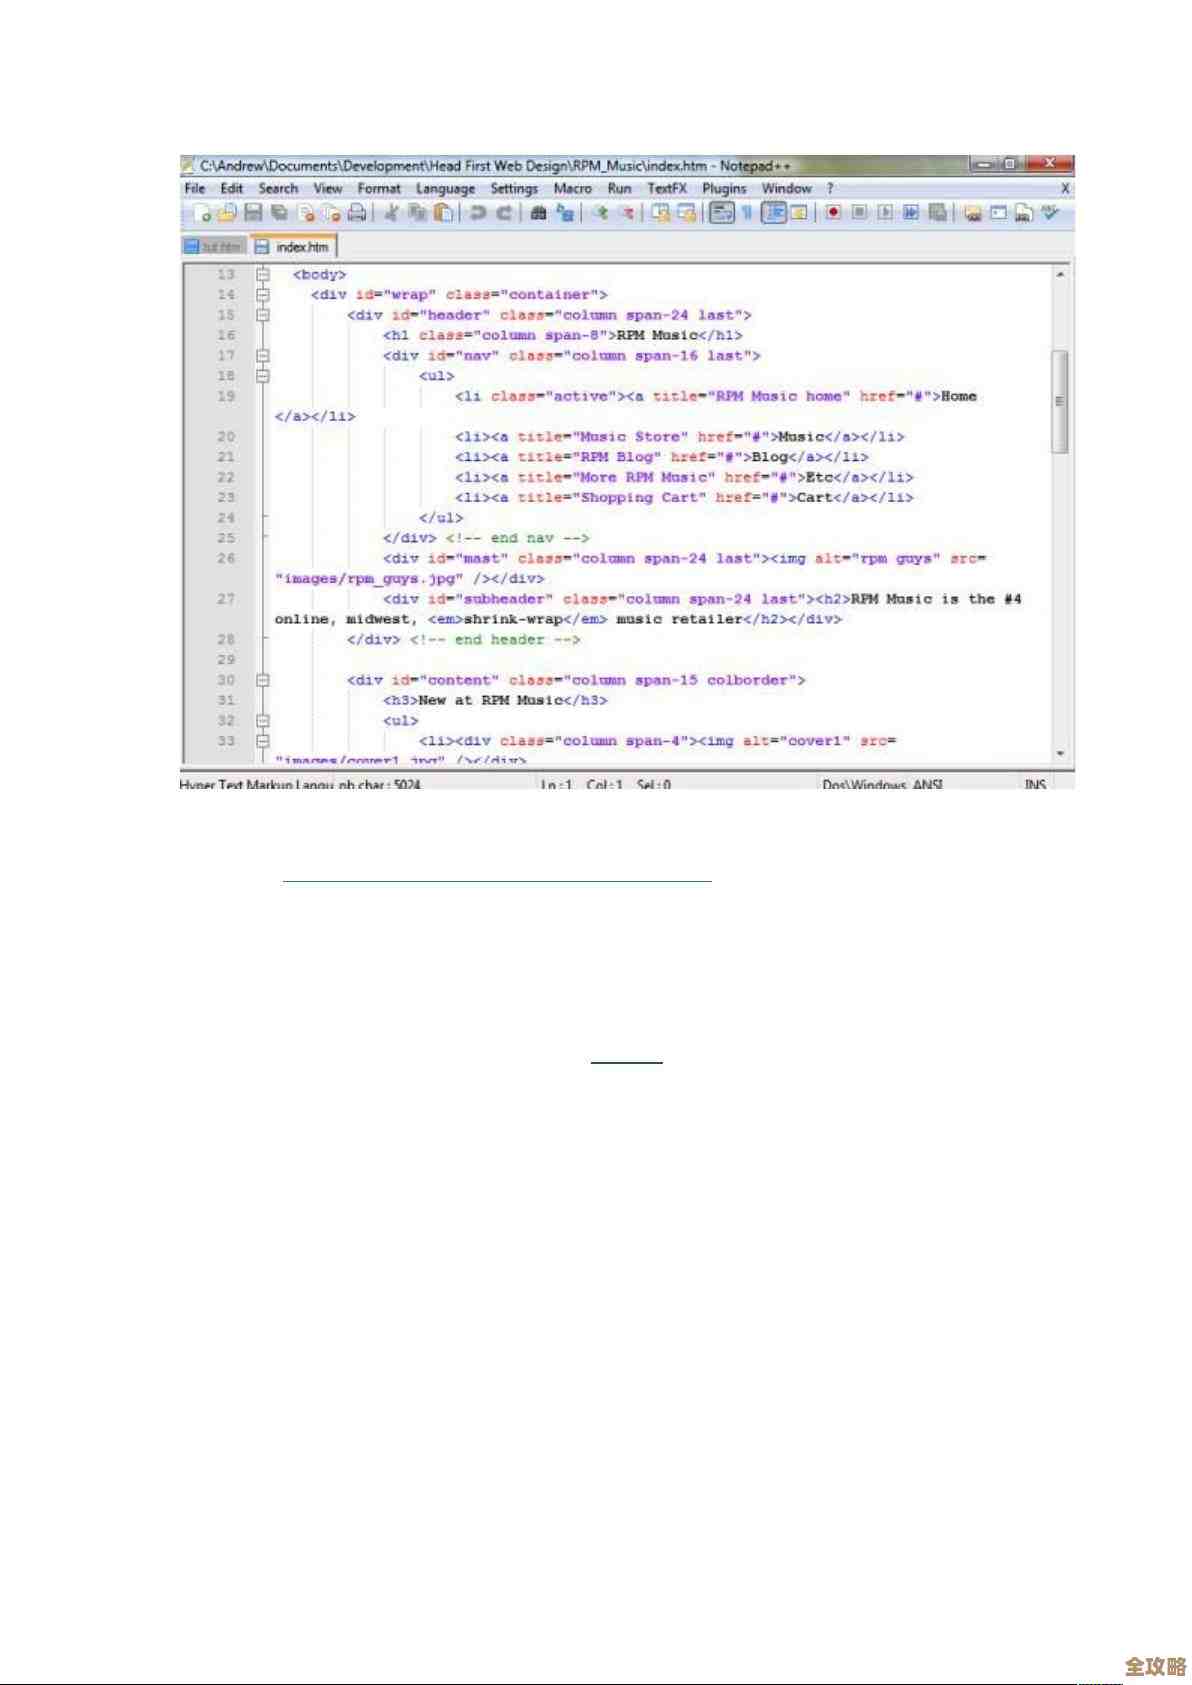
Task: Toggle Word Wrap in the toolbar
Action: point(721,213)
